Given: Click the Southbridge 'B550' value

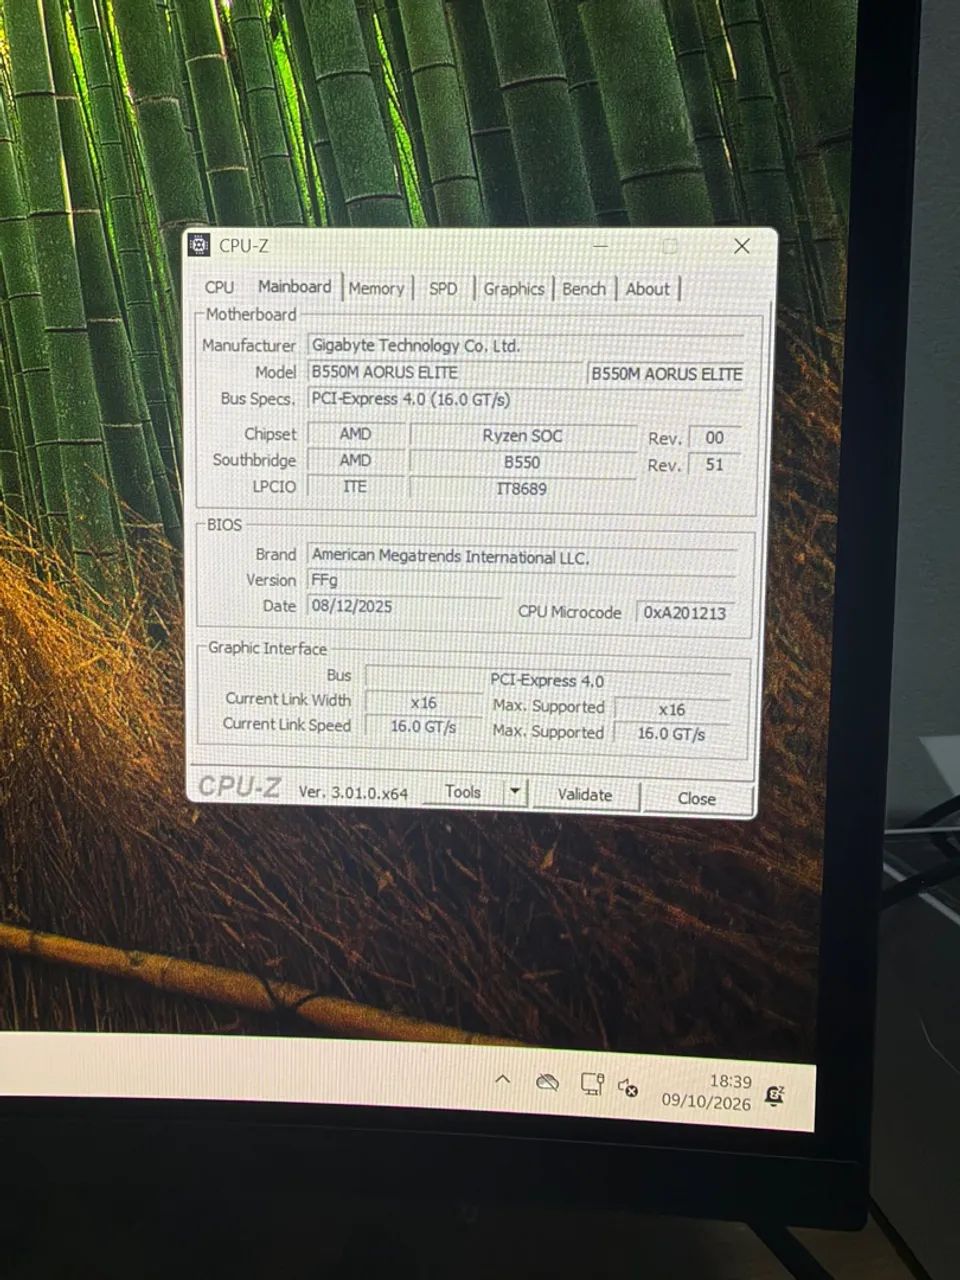Looking at the screenshot, I should coord(522,463).
